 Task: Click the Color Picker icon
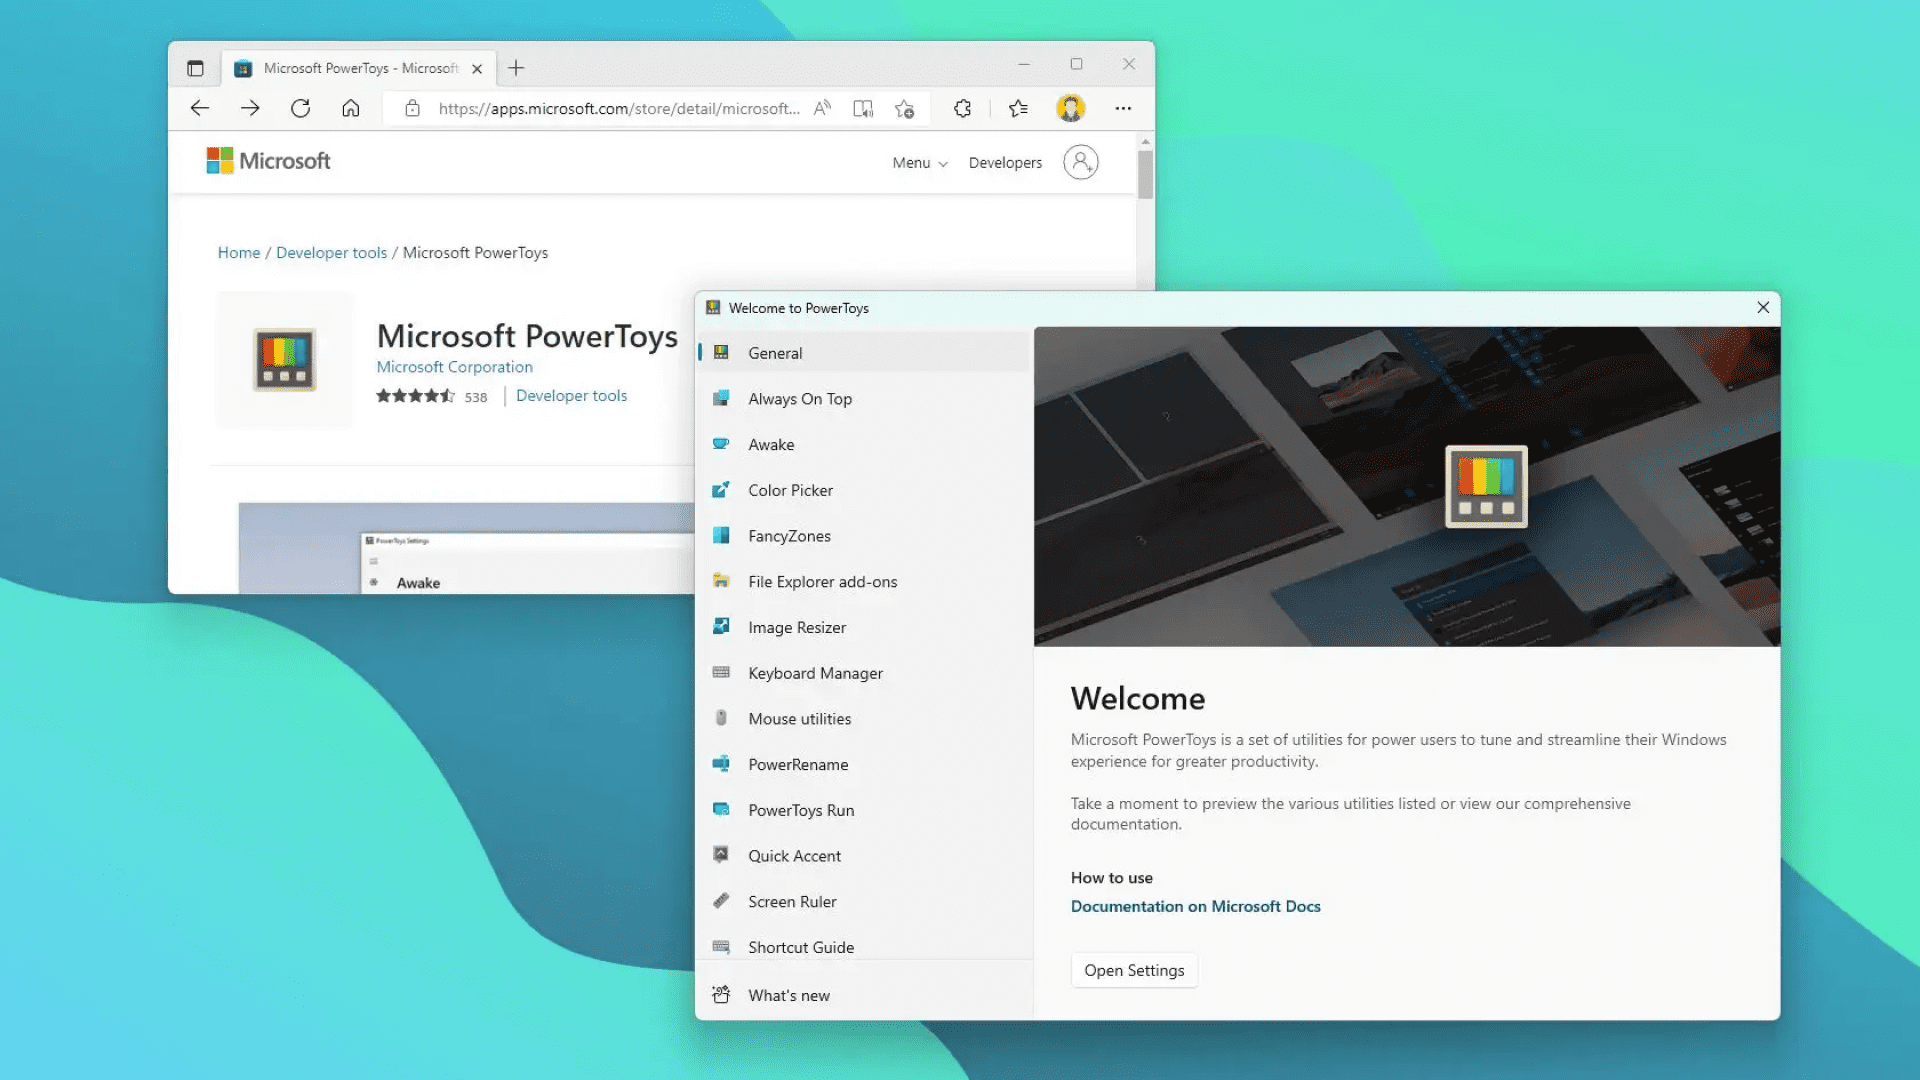(x=721, y=490)
